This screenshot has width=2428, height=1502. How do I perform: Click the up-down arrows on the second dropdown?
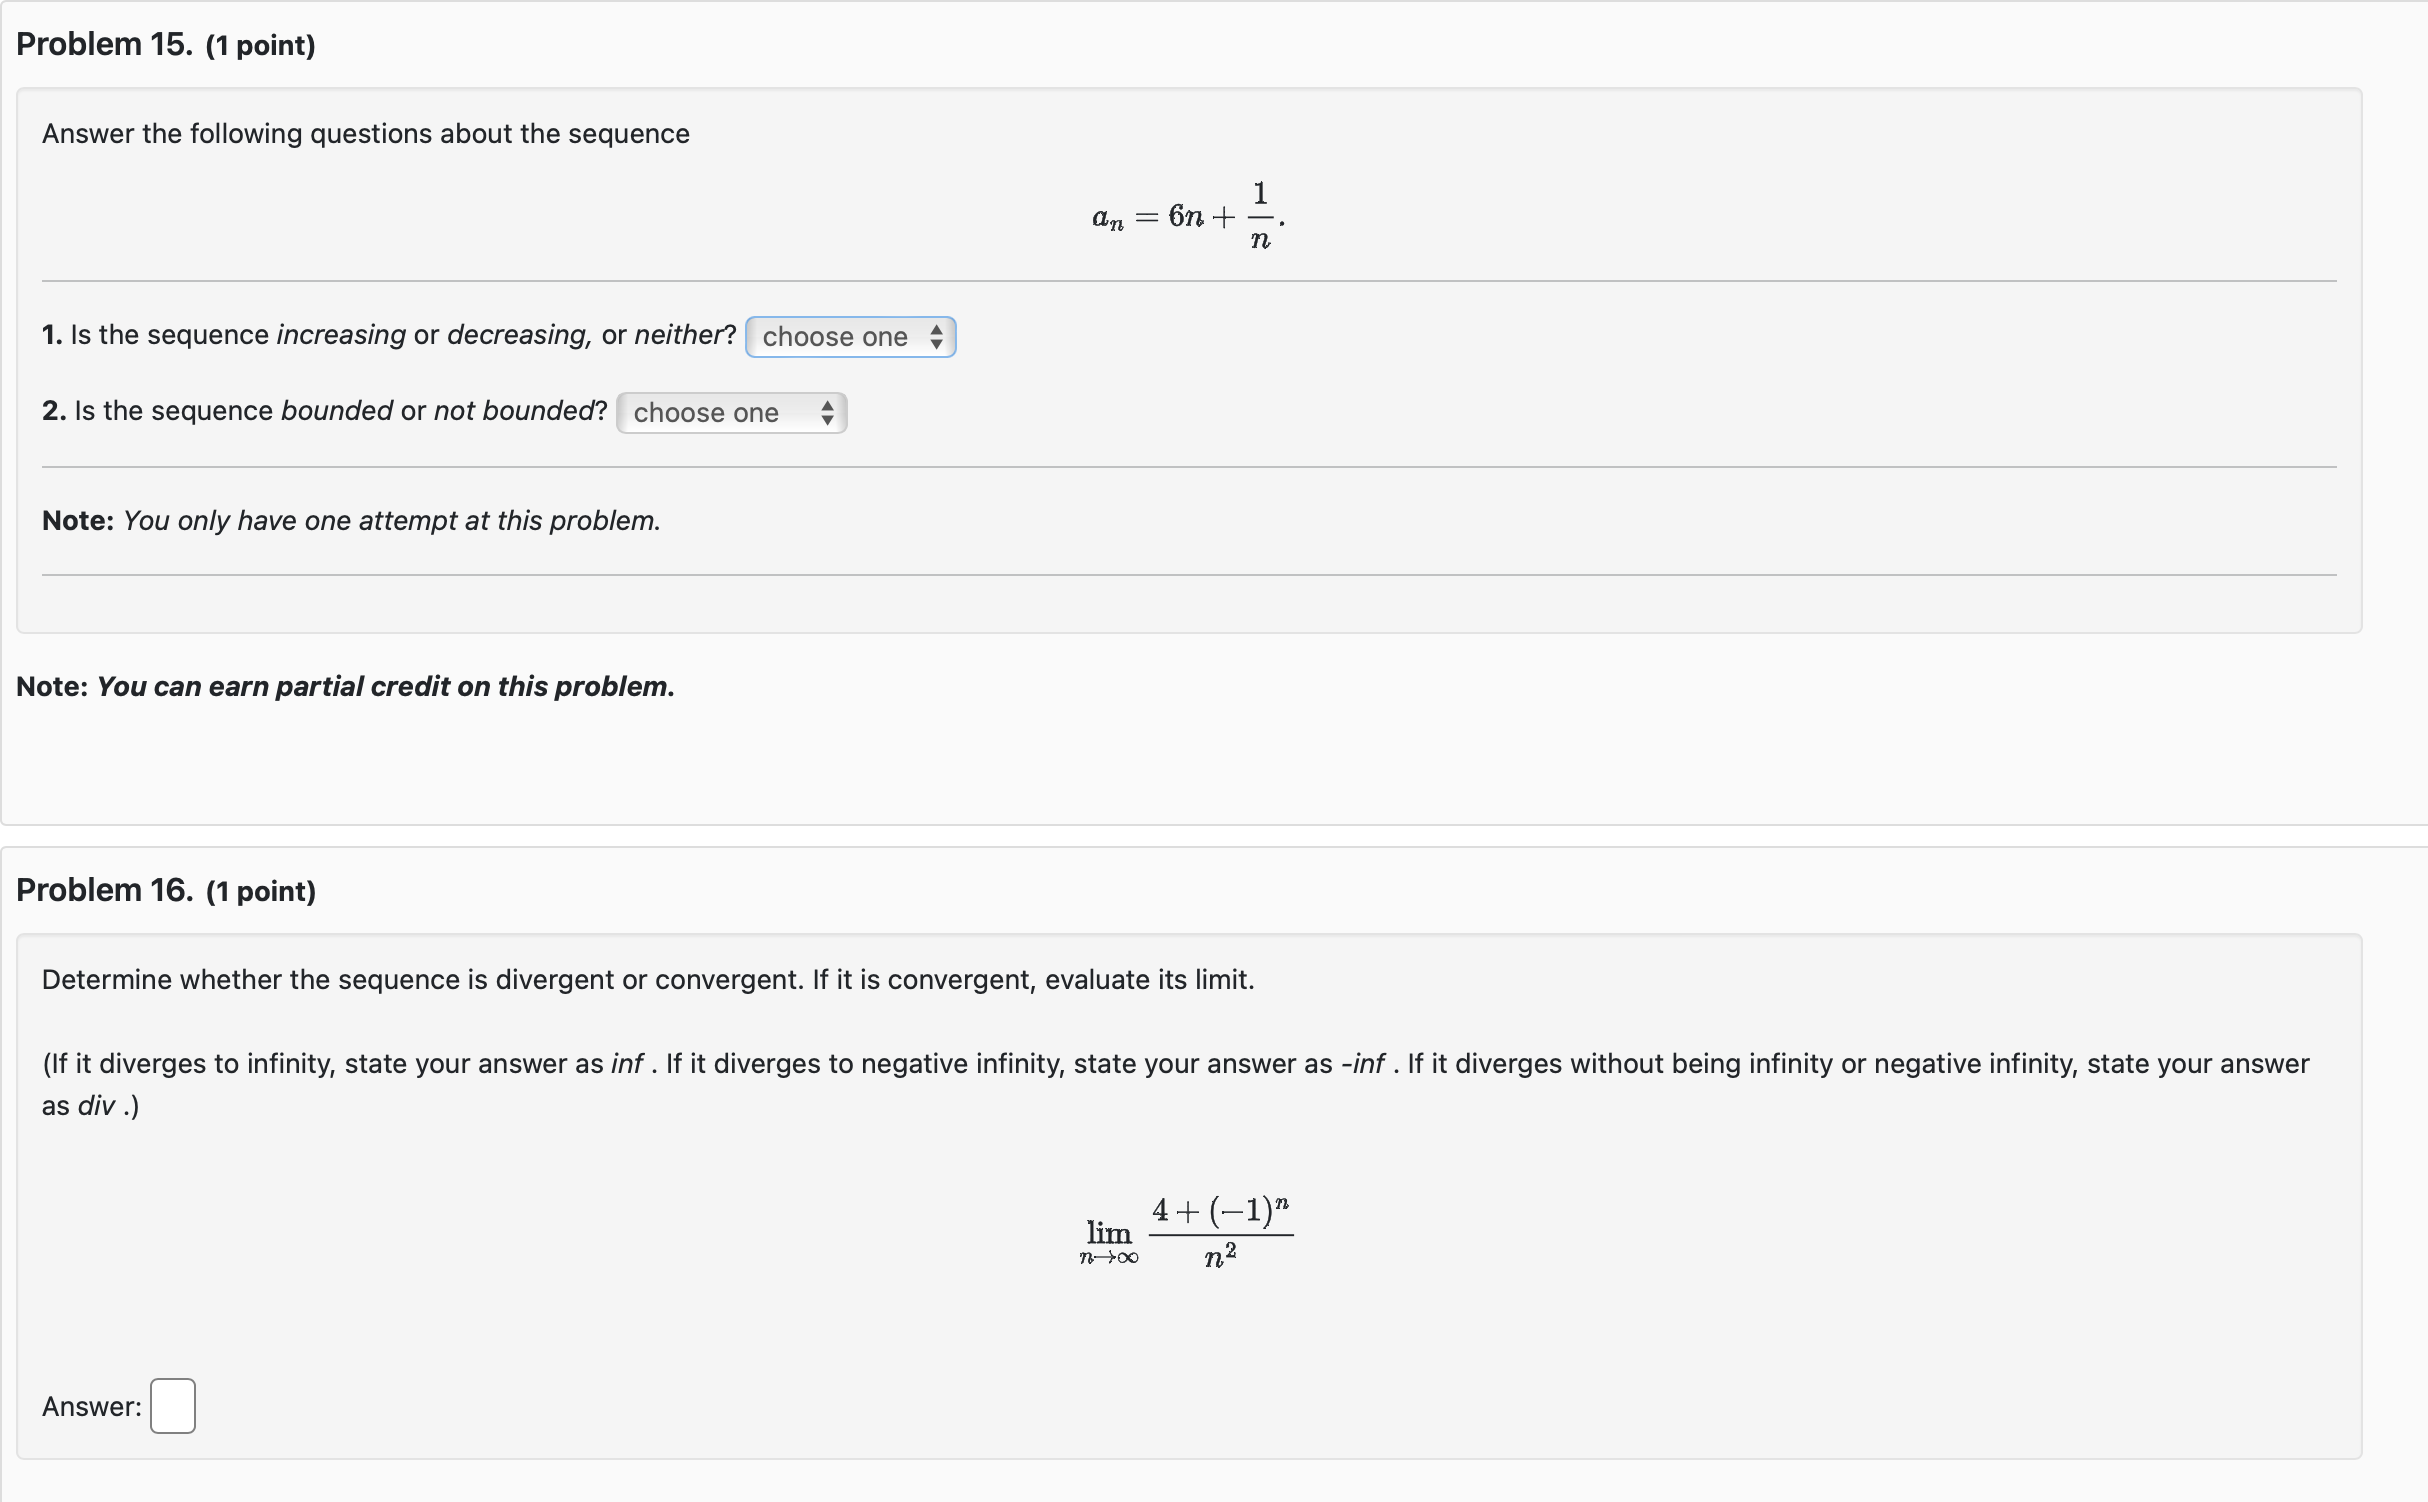pos(828,412)
